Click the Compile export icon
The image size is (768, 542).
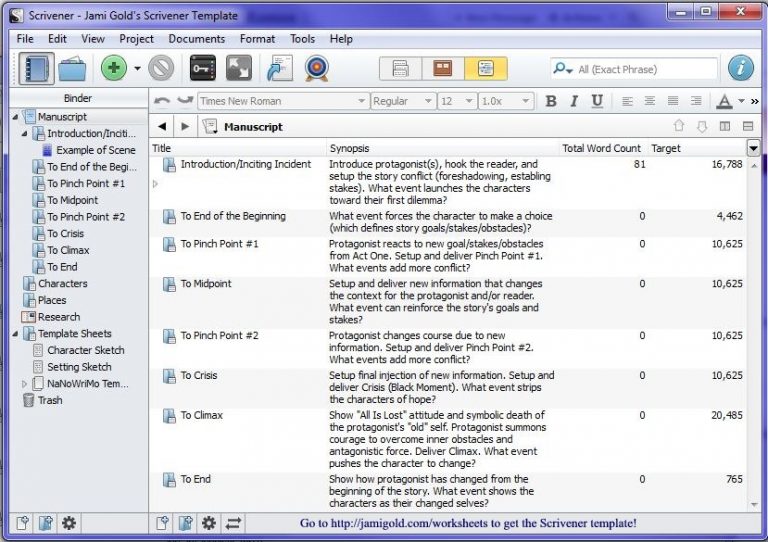[280, 68]
